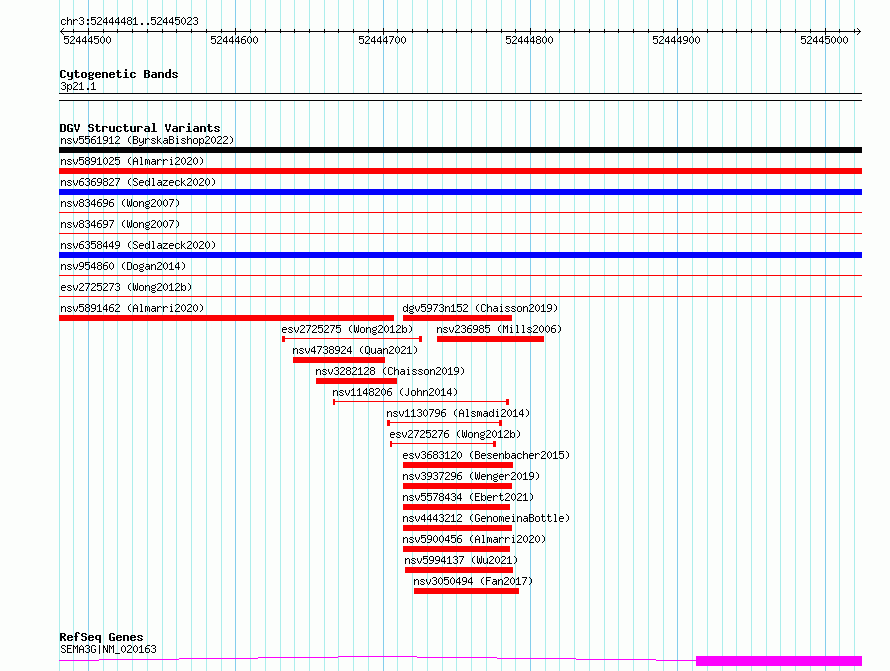
Task: Open nsv3050494 (Fan2017) label
Action: [x=473, y=581]
